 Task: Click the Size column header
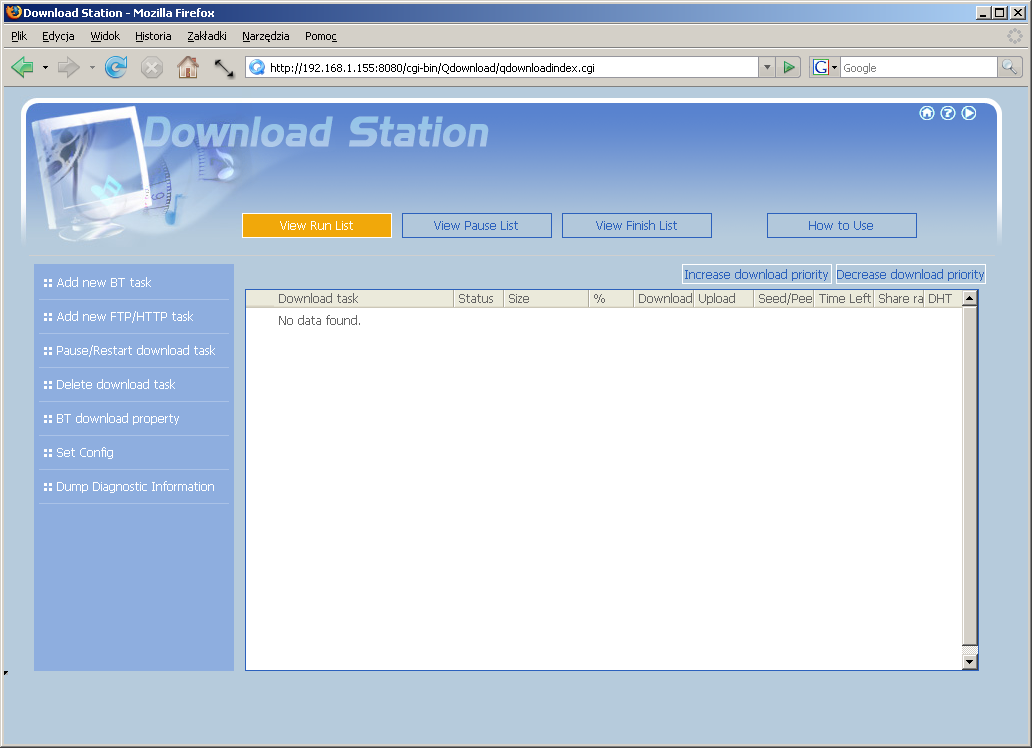pyautogui.click(x=546, y=298)
